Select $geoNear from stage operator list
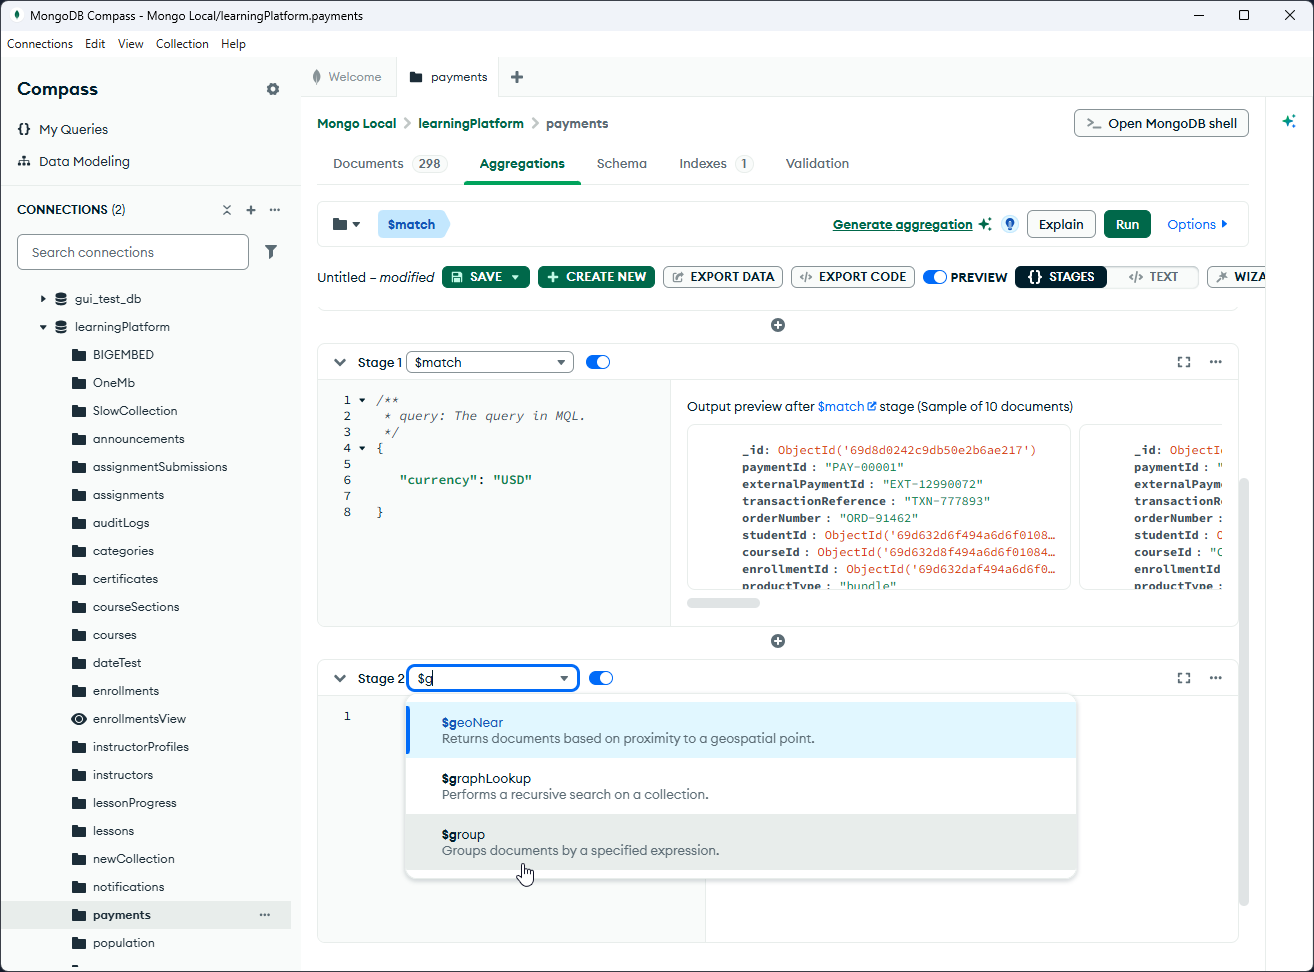1314x972 pixels. point(741,730)
